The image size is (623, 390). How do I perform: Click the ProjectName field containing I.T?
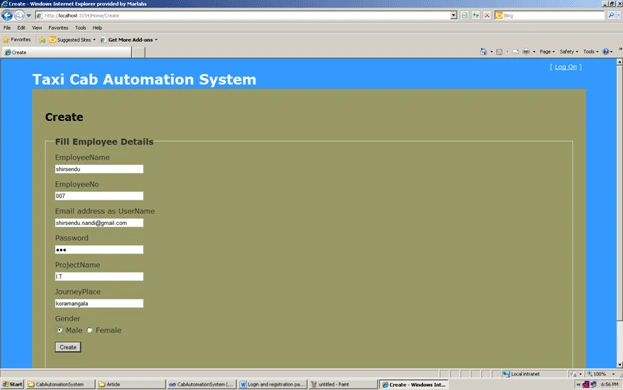99,276
